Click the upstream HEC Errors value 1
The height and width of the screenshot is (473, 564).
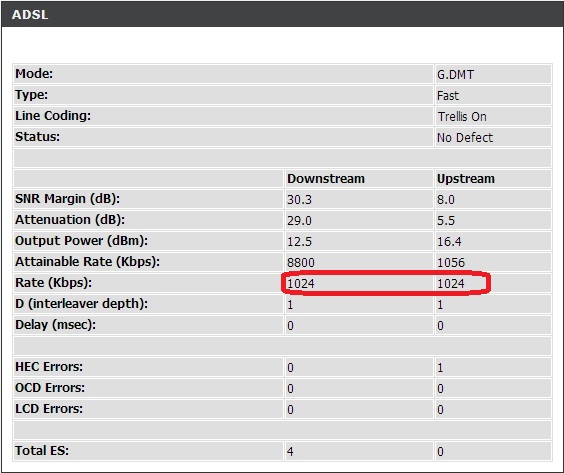440,368
